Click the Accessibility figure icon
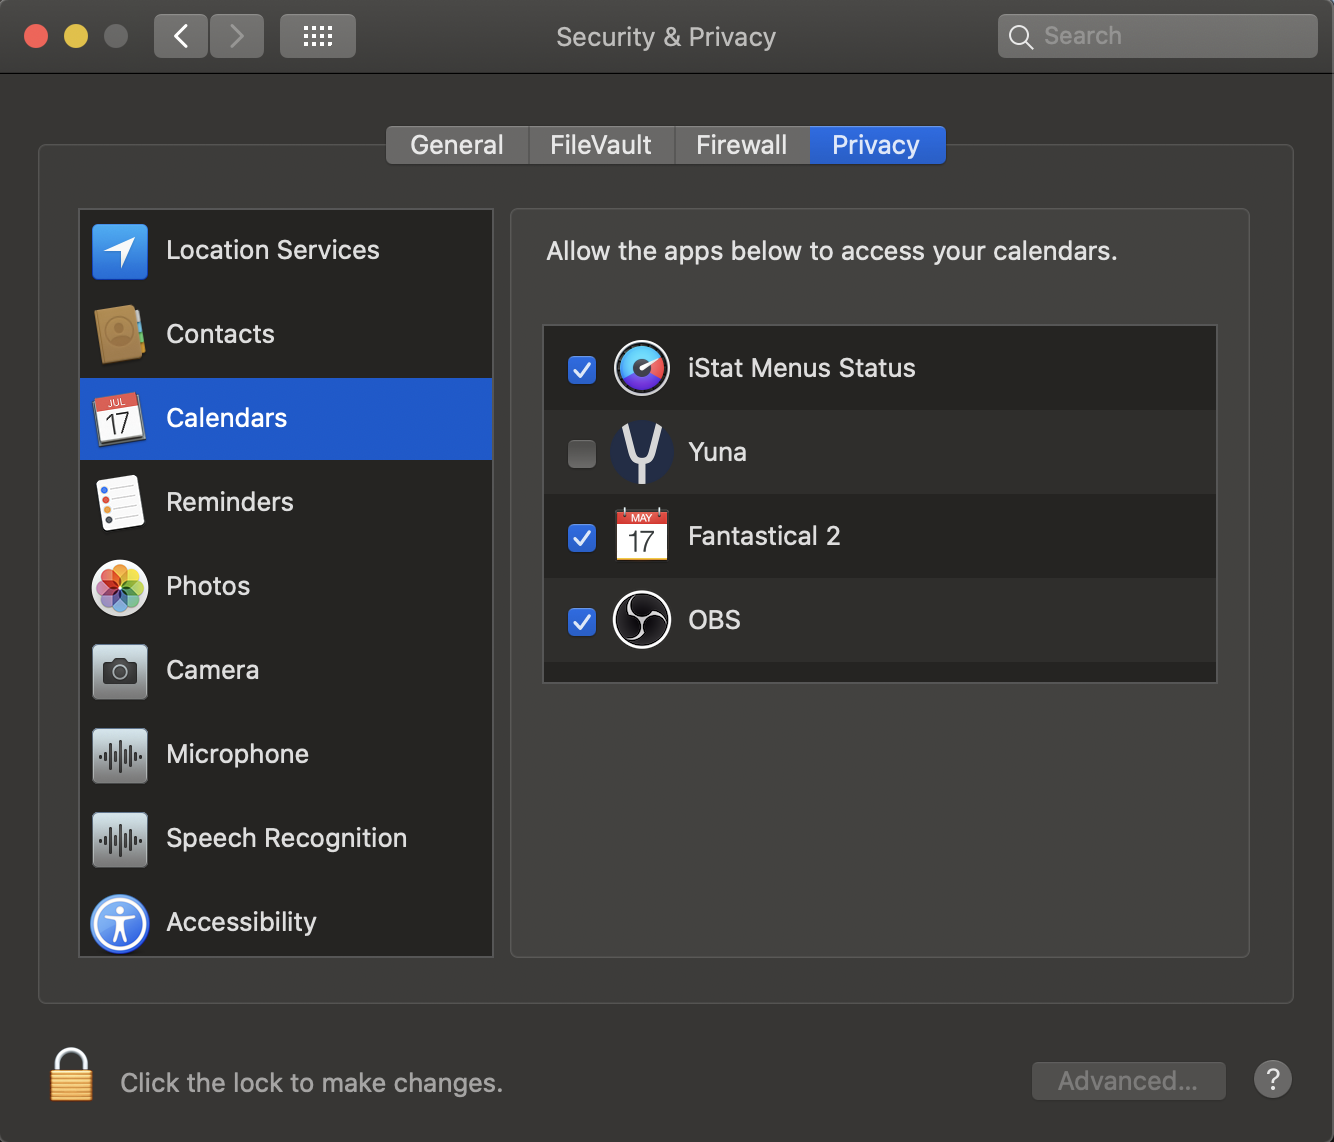The width and height of the screenshot is (1334, 1142). pos(120,923)
